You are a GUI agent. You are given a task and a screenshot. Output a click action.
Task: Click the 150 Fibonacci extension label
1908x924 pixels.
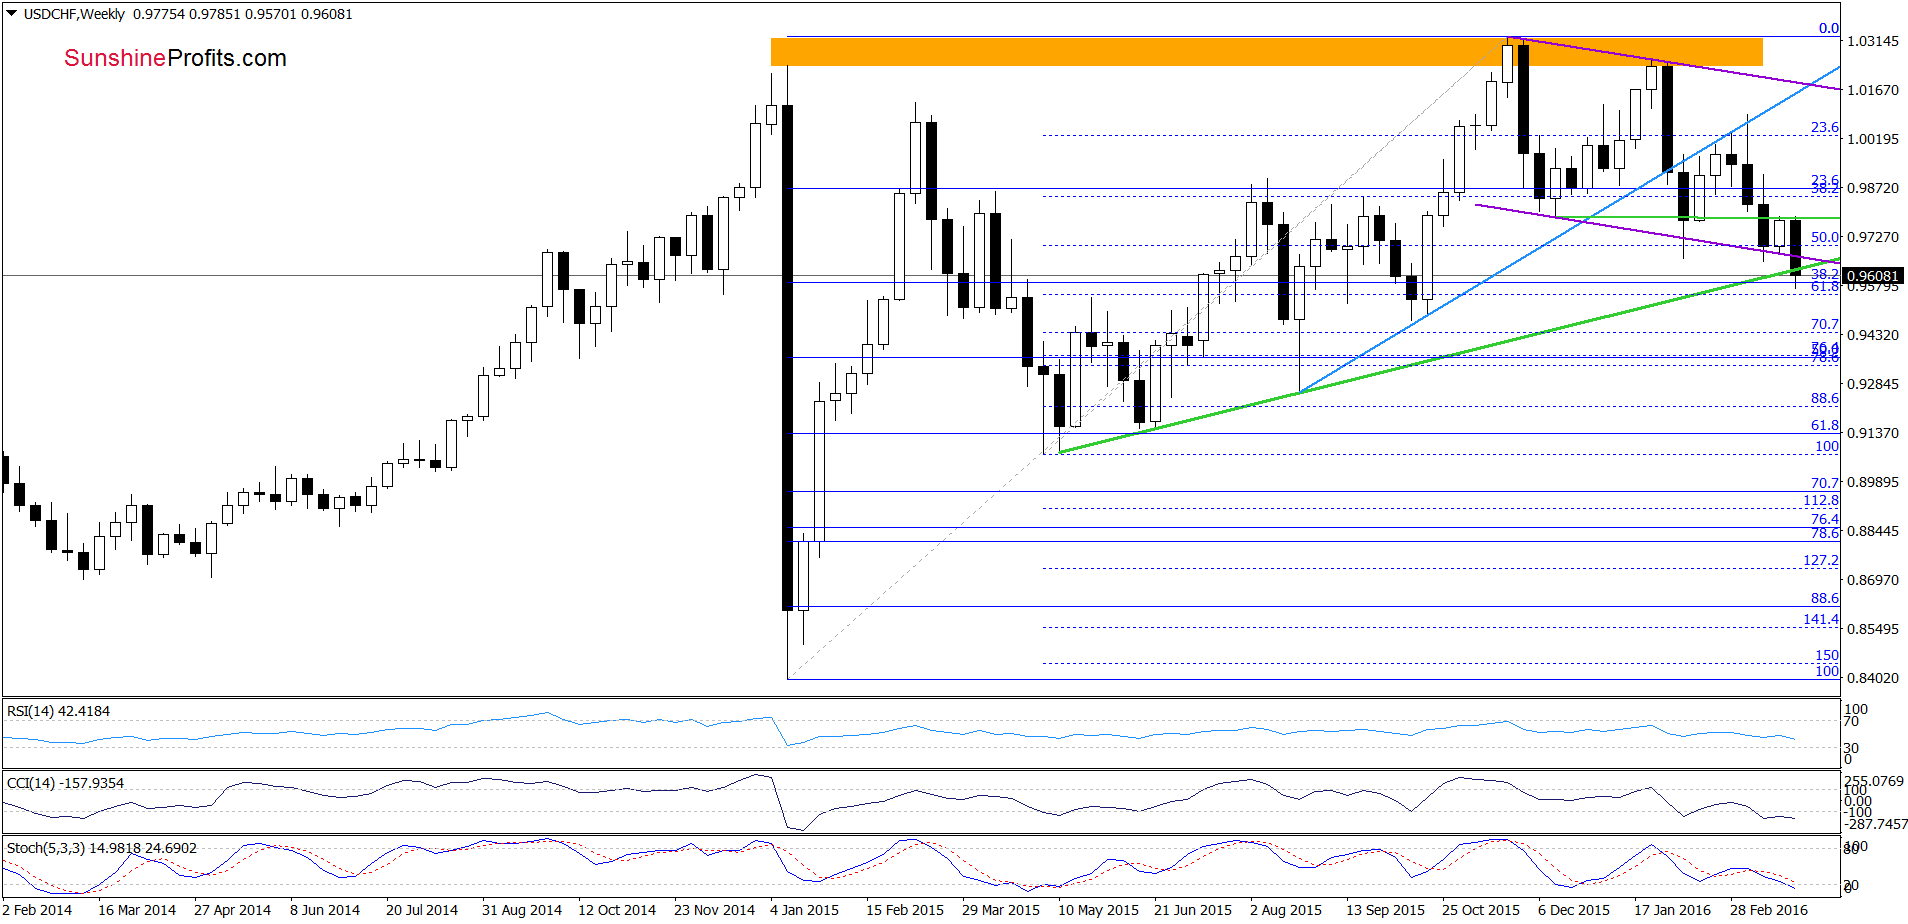1827,655
